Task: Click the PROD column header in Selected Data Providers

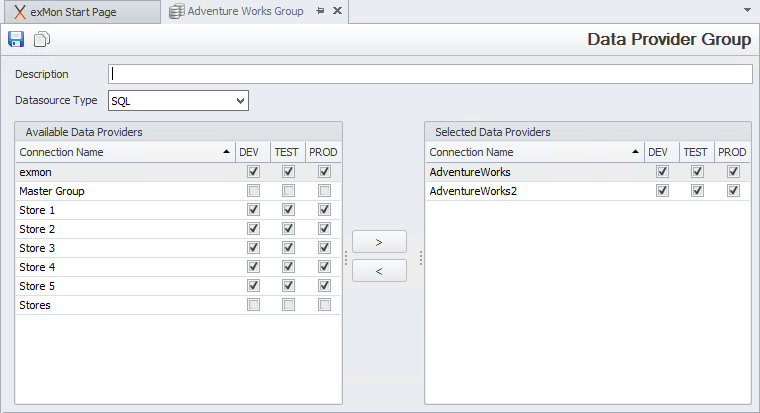Action: coord(732,152)
